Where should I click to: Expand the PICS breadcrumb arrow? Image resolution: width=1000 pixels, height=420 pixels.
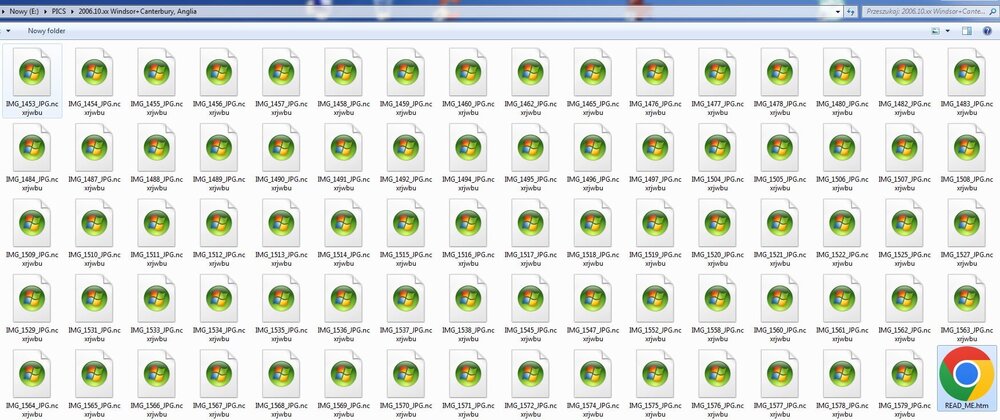coord(73,11)
